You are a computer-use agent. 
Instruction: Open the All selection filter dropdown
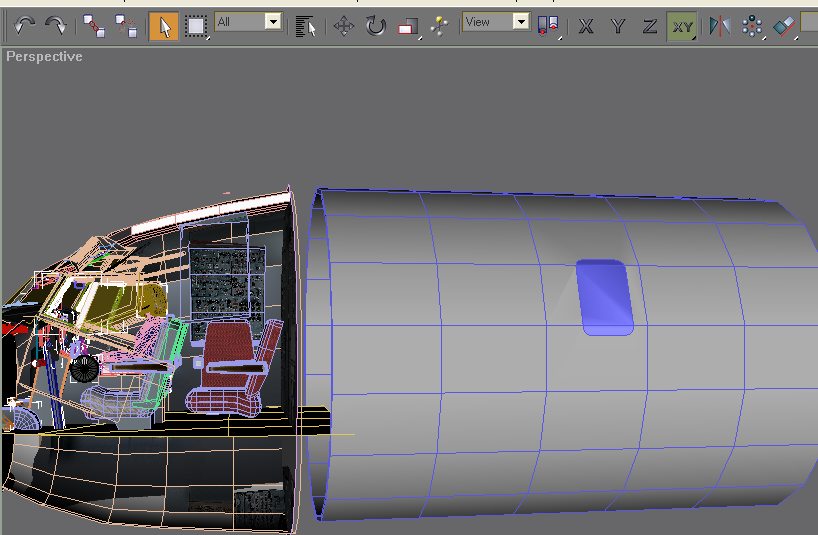click(273, 21)
